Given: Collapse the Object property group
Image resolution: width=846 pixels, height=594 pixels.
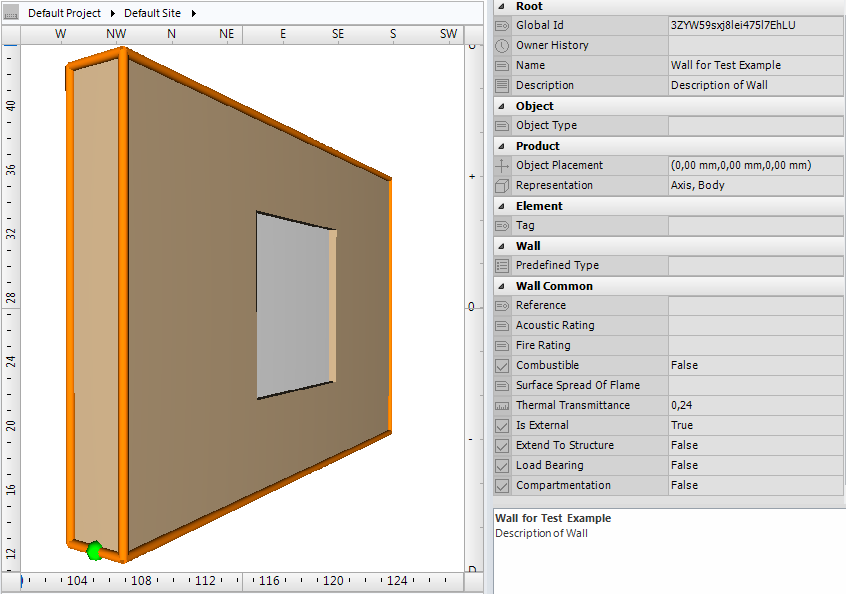Looking at the screenshot, I should 501,106.
